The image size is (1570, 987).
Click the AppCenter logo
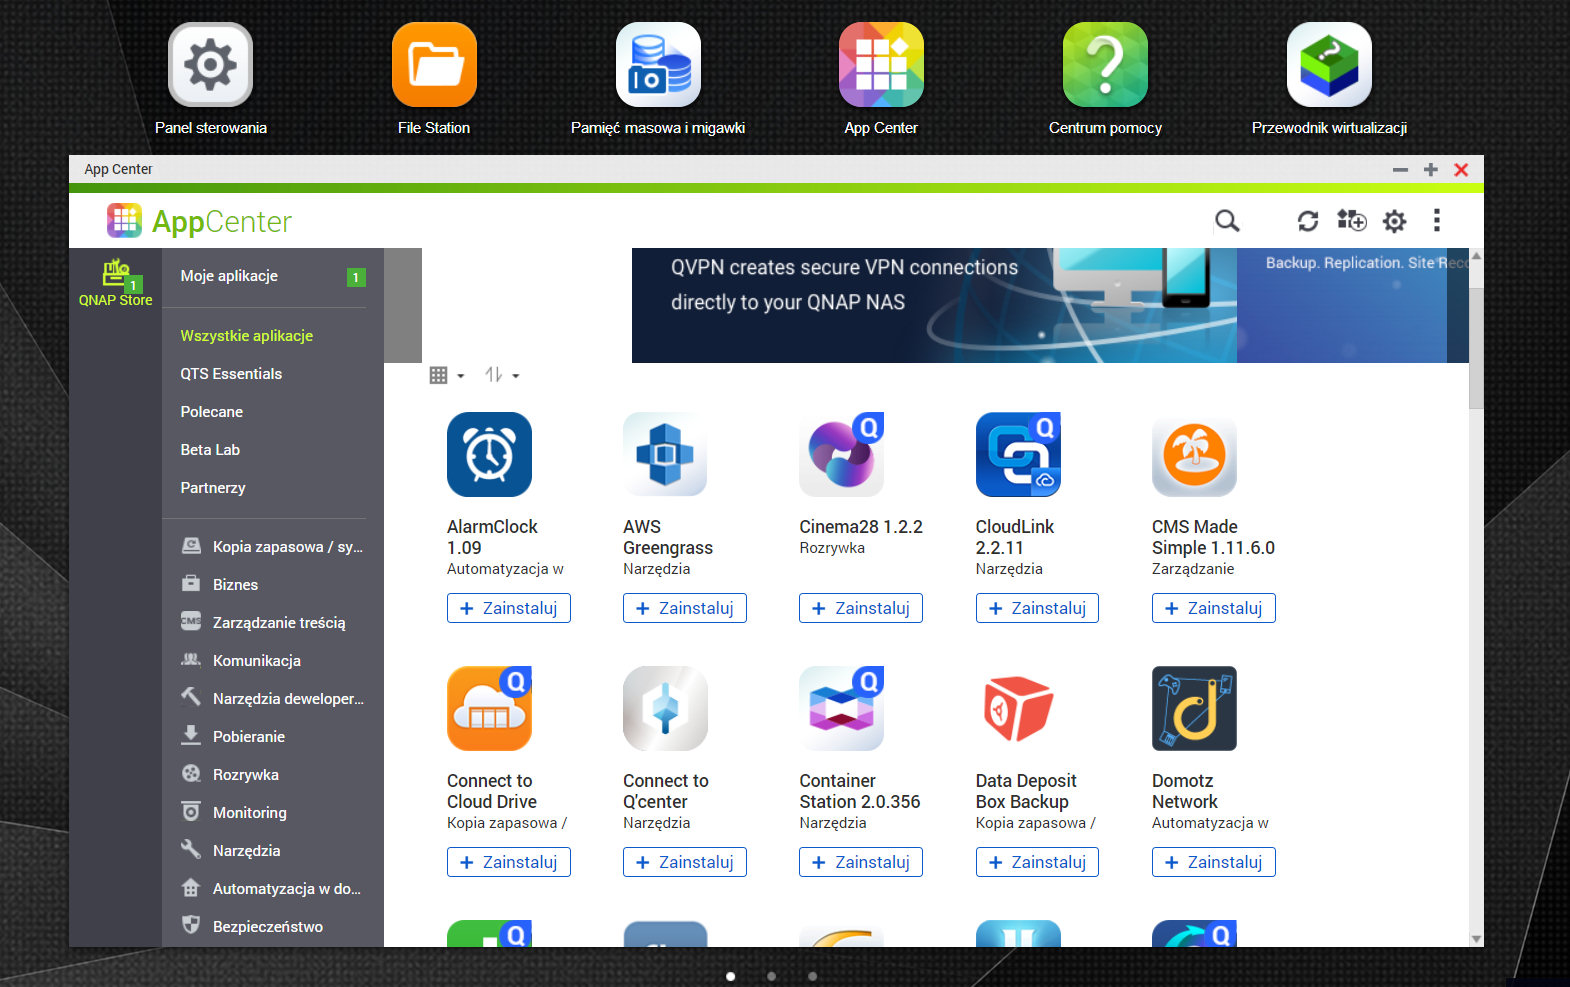click(x=199, y=221)
